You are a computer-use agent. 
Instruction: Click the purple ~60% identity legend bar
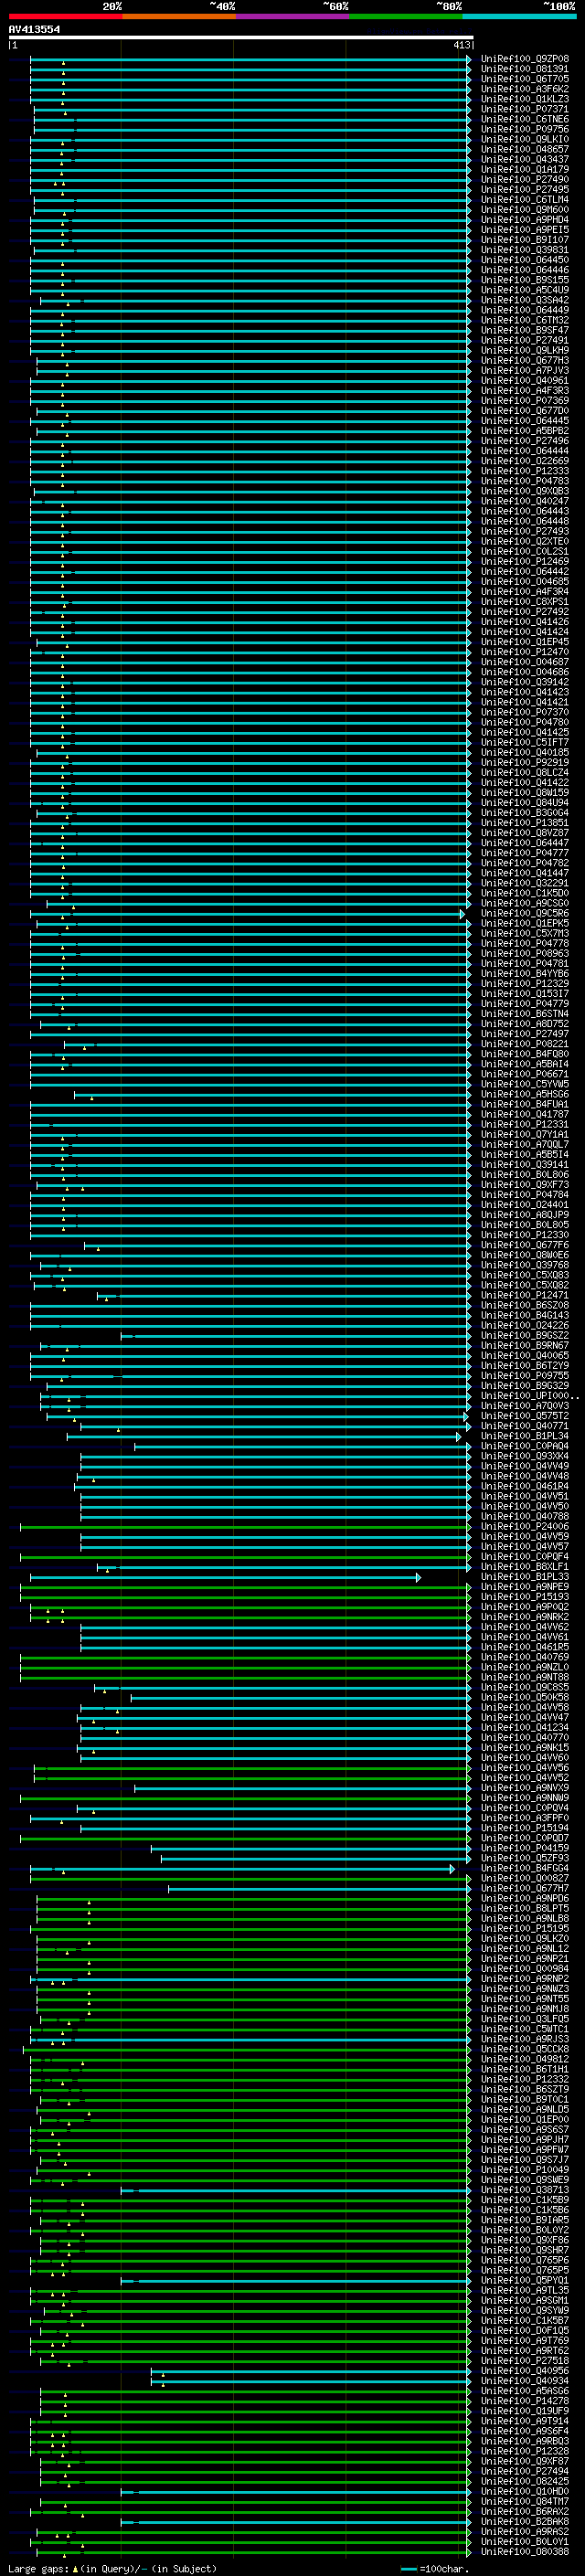pos(292,16)
